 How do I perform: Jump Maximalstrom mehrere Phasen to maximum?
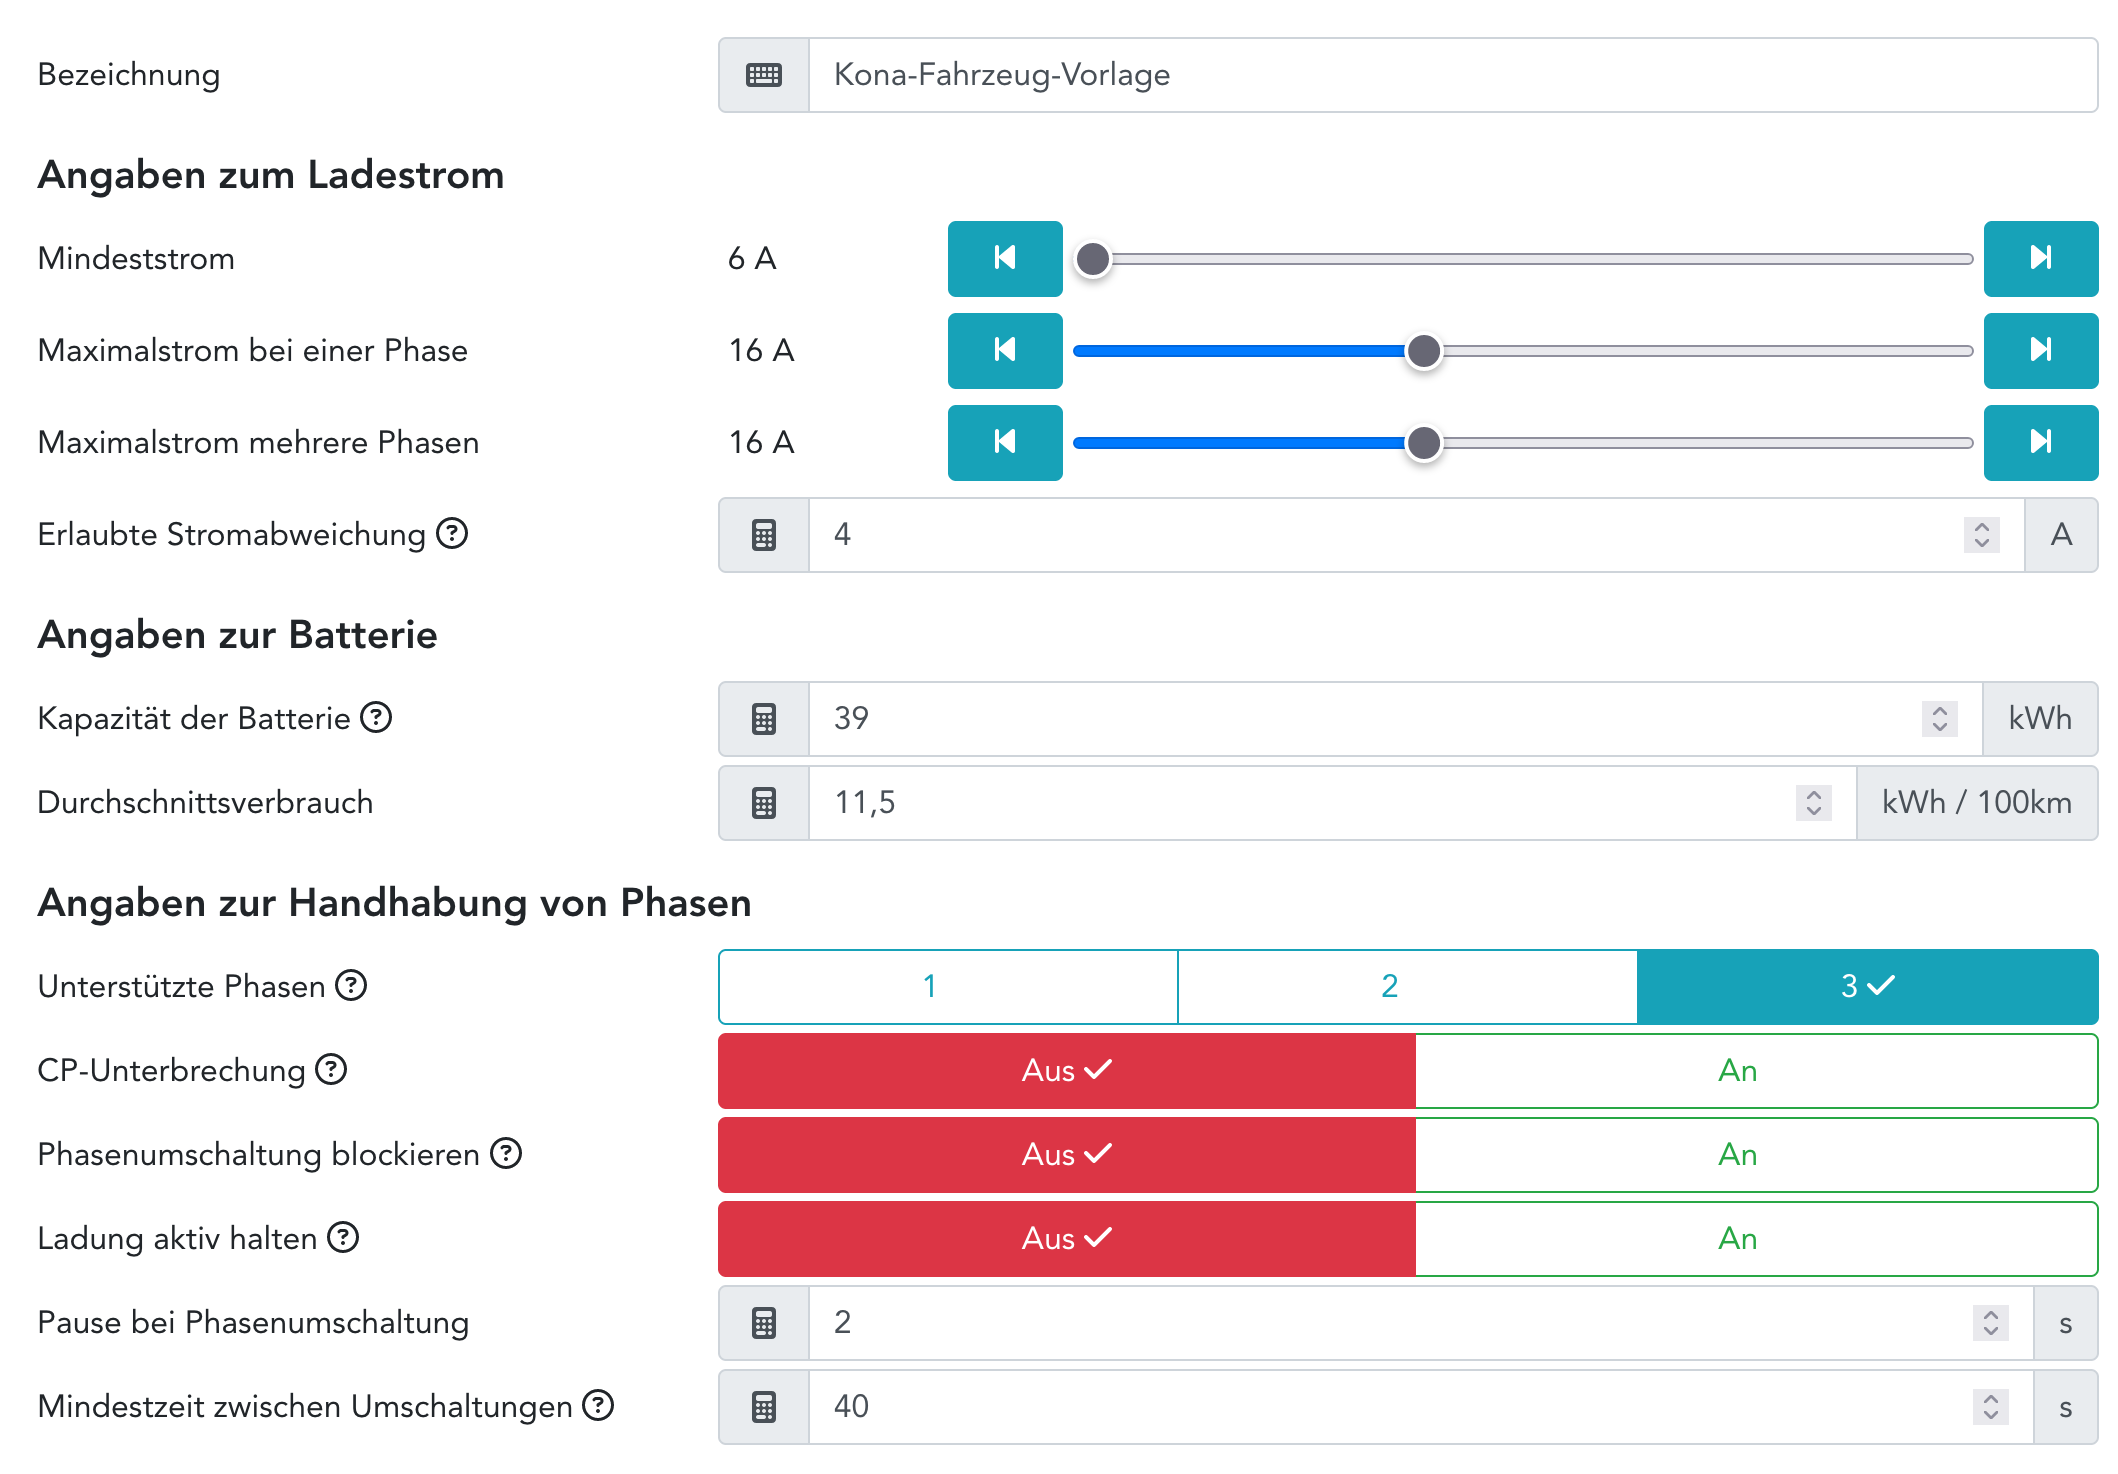pyautogui.click(x=2040, y=442)
